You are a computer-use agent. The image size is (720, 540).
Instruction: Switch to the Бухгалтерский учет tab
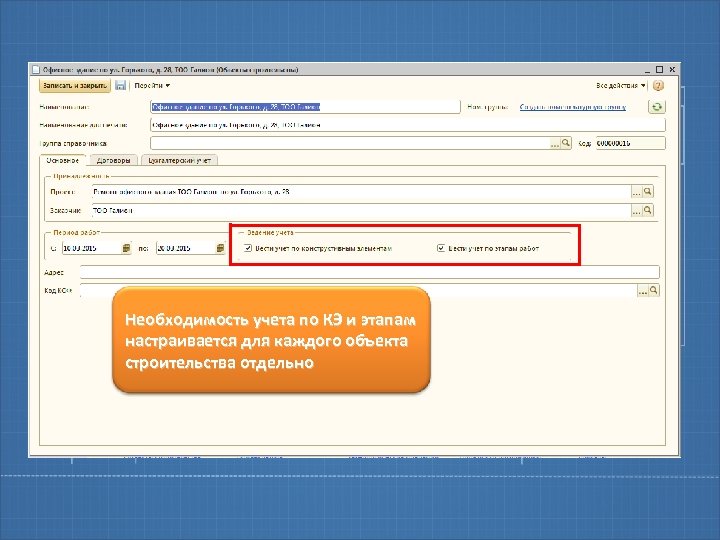[180, 160]
